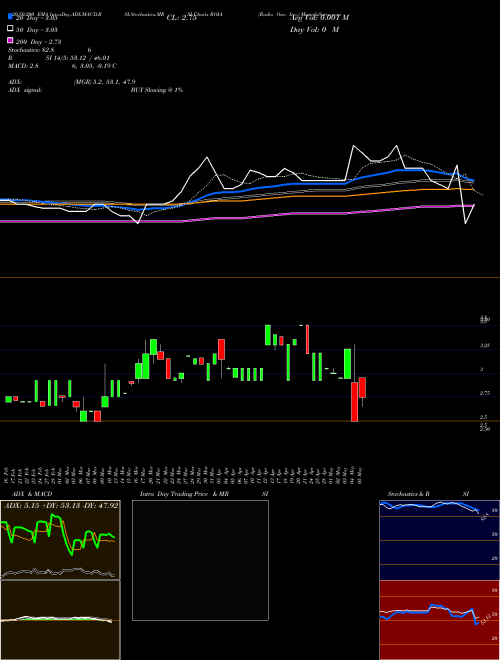Click the 'Intra Day Trading Price & MR' title

coord(184,494)
